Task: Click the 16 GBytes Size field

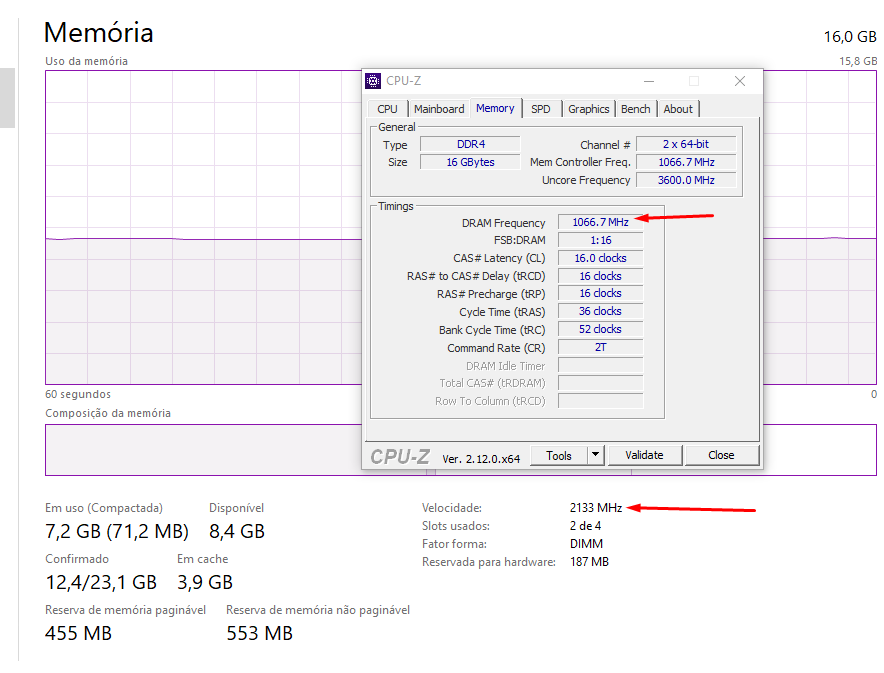Action: [x=470, y=162]
